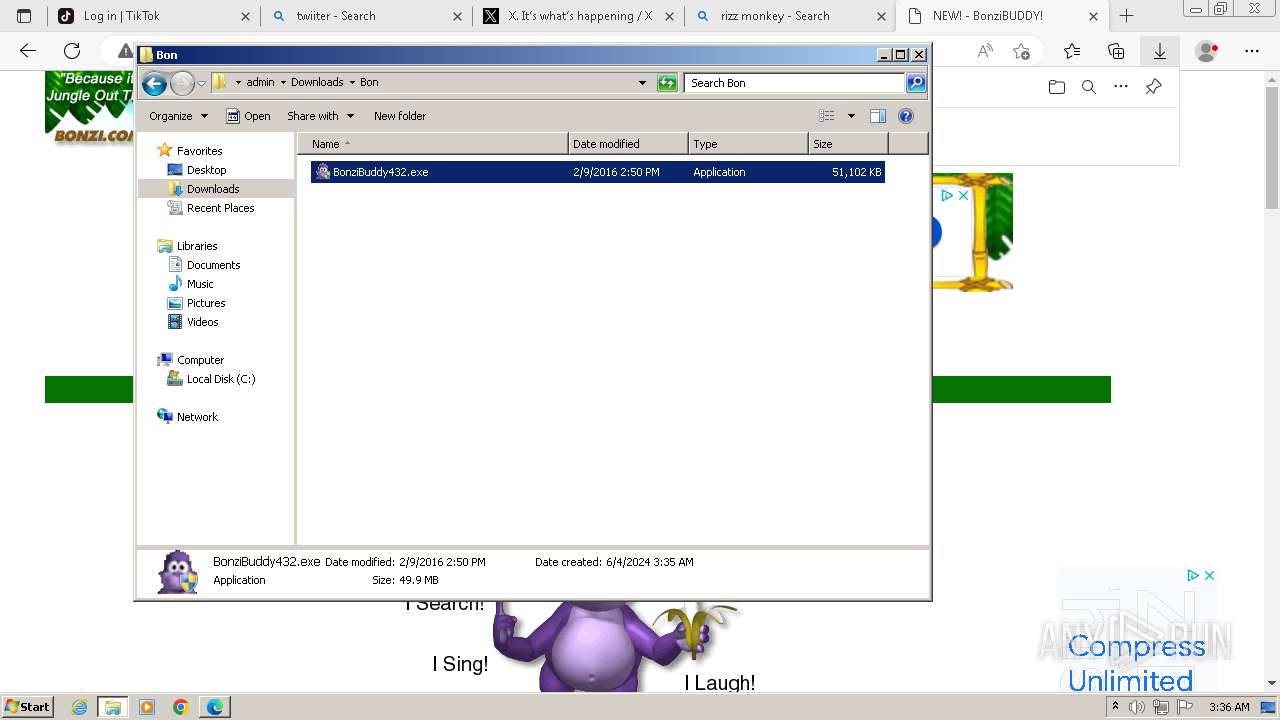Click the Downloads icon in Edge toolbar
The width and height of the screenshot is (1280, 720).
[x=1160, y=51]
